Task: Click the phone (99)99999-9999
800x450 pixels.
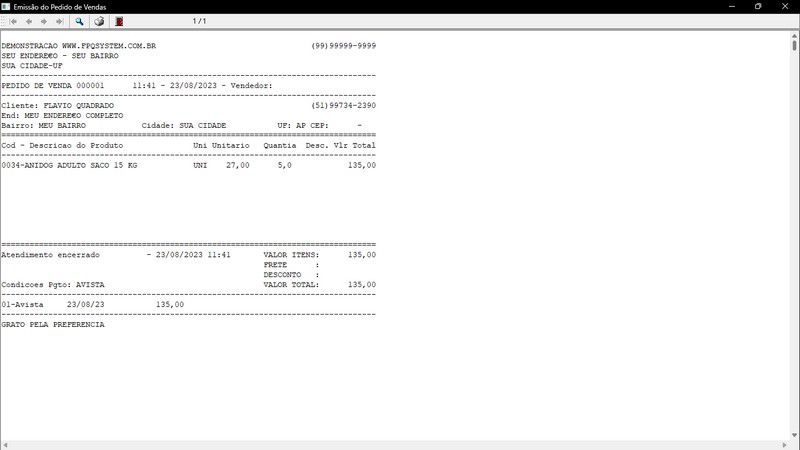Action: [x=343, y=46]
